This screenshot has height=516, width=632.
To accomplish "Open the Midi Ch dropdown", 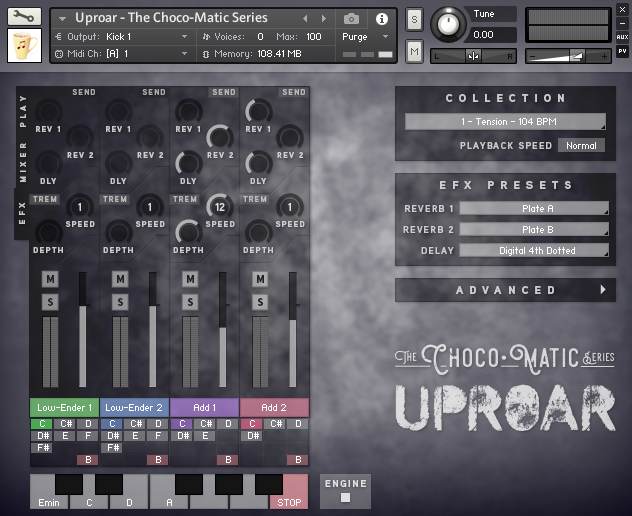I will coord(121,54).
